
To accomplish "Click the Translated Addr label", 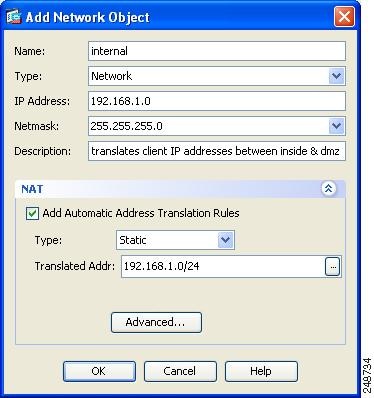I will tap(75, 266).
